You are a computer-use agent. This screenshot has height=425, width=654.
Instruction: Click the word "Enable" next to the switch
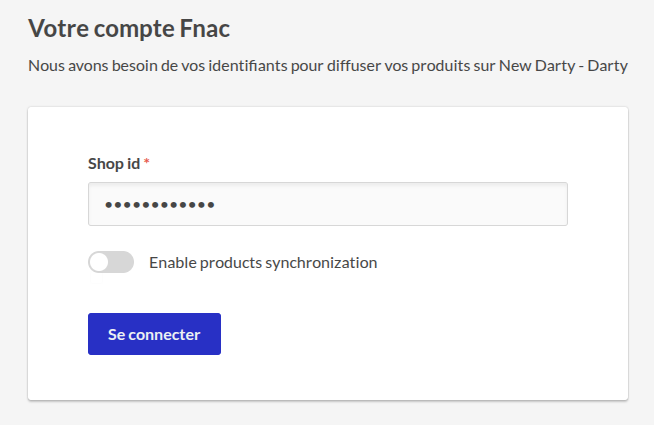click(173, 263)
